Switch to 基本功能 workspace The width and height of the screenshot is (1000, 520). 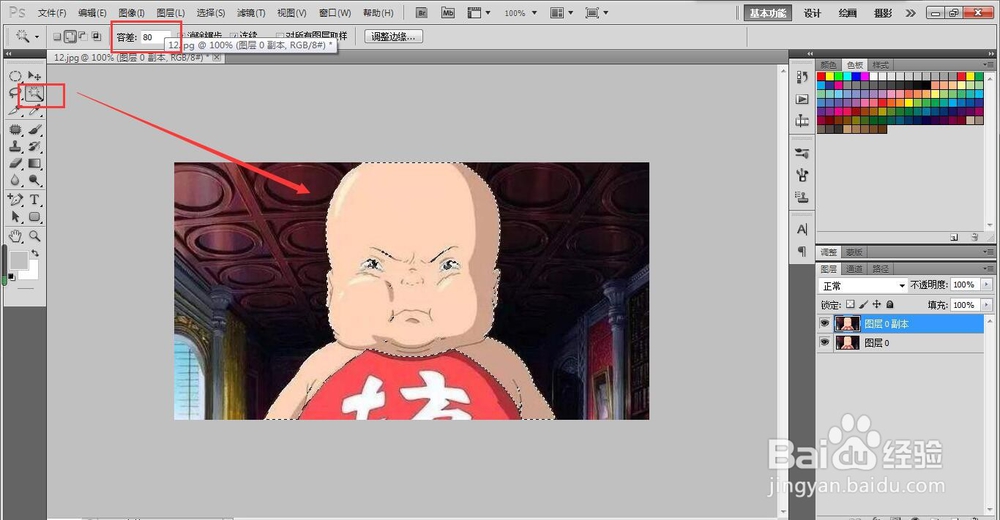pyautogui.click(x=768, y=13)
